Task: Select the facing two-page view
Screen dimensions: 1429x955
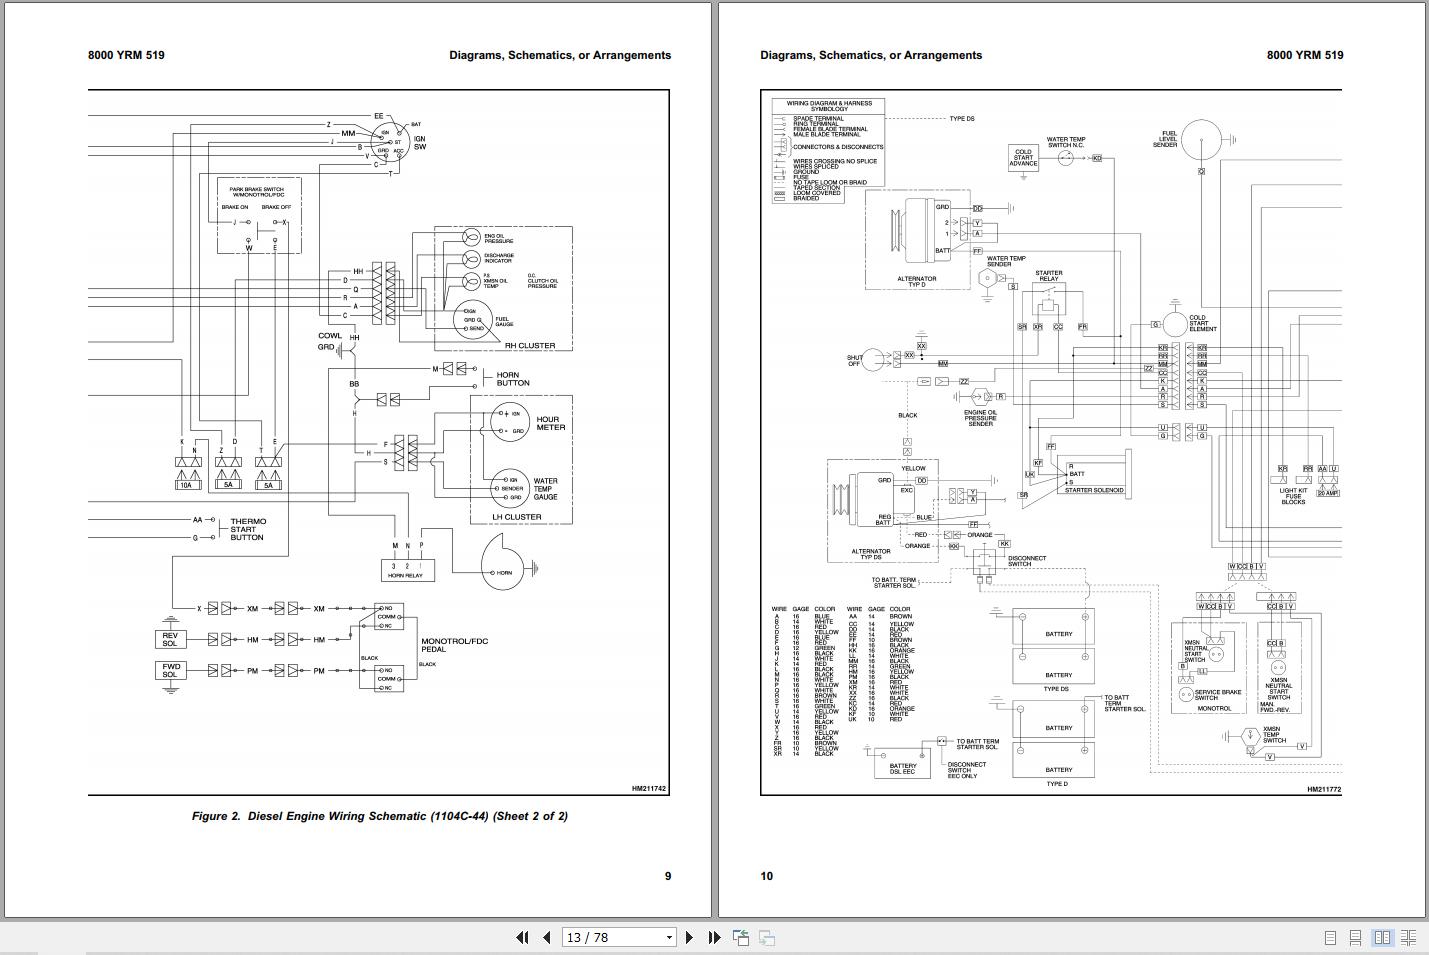Action: point(1382,937)
